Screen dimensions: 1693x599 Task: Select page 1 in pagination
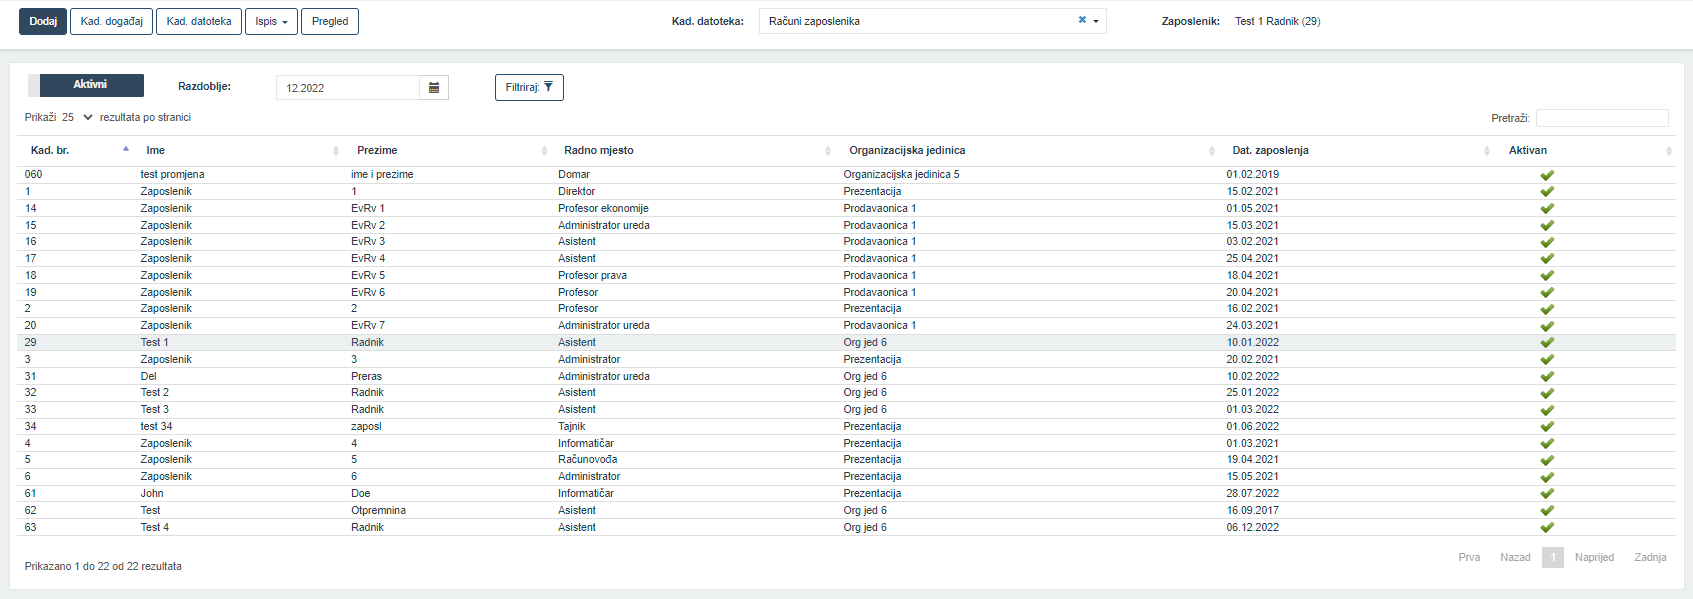click(x=1553, y=557)
